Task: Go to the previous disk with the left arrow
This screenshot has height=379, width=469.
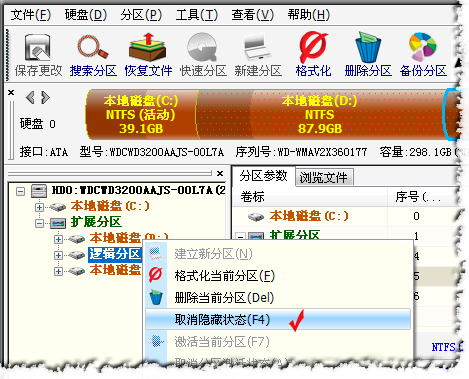Action: 30,98
